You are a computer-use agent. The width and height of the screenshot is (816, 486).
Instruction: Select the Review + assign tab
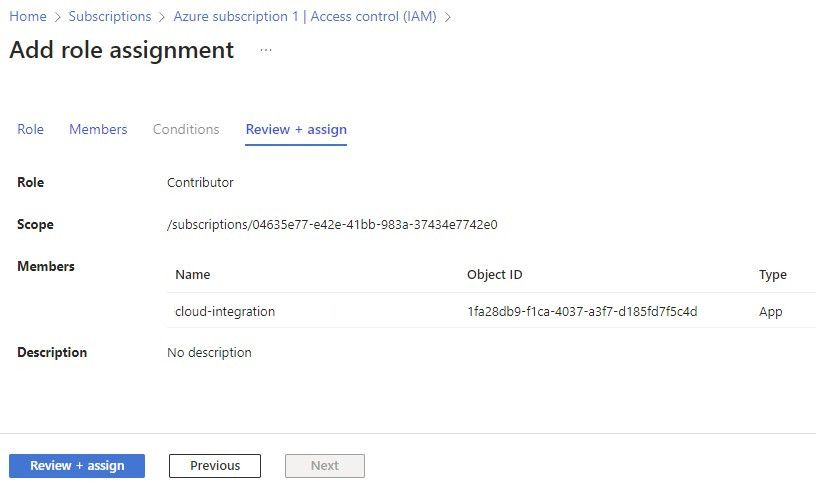point(296,129)
